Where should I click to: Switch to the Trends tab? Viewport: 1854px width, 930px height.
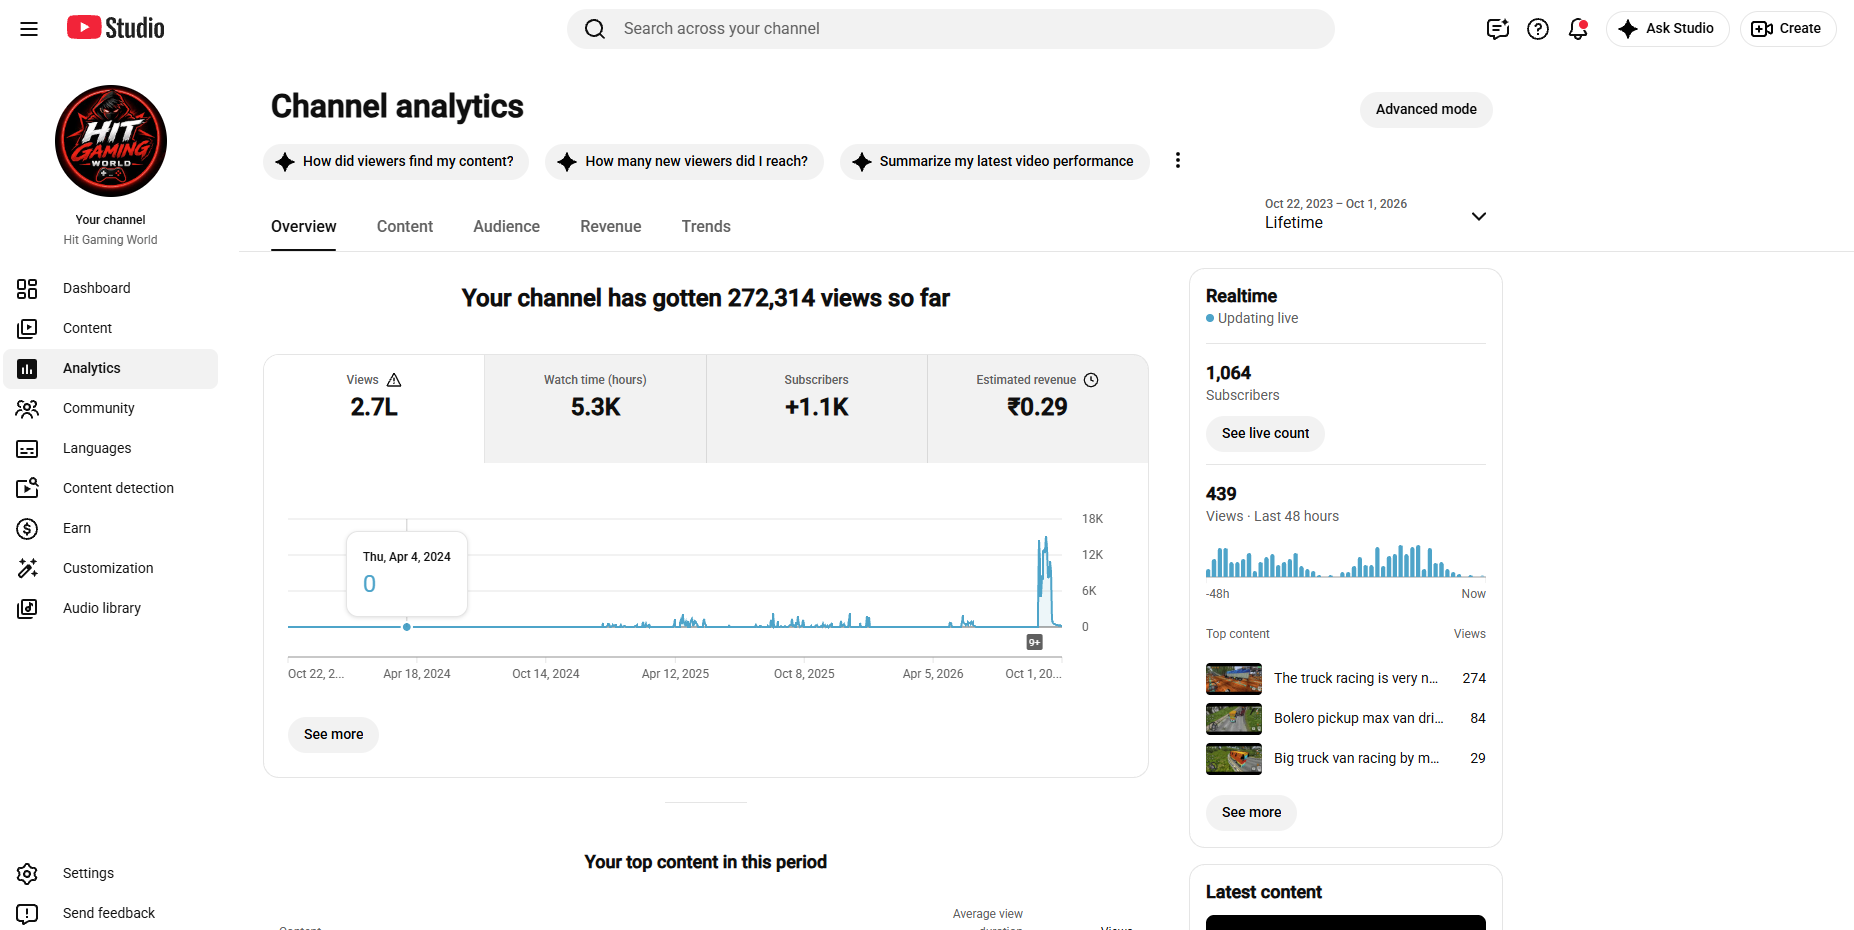706,227
